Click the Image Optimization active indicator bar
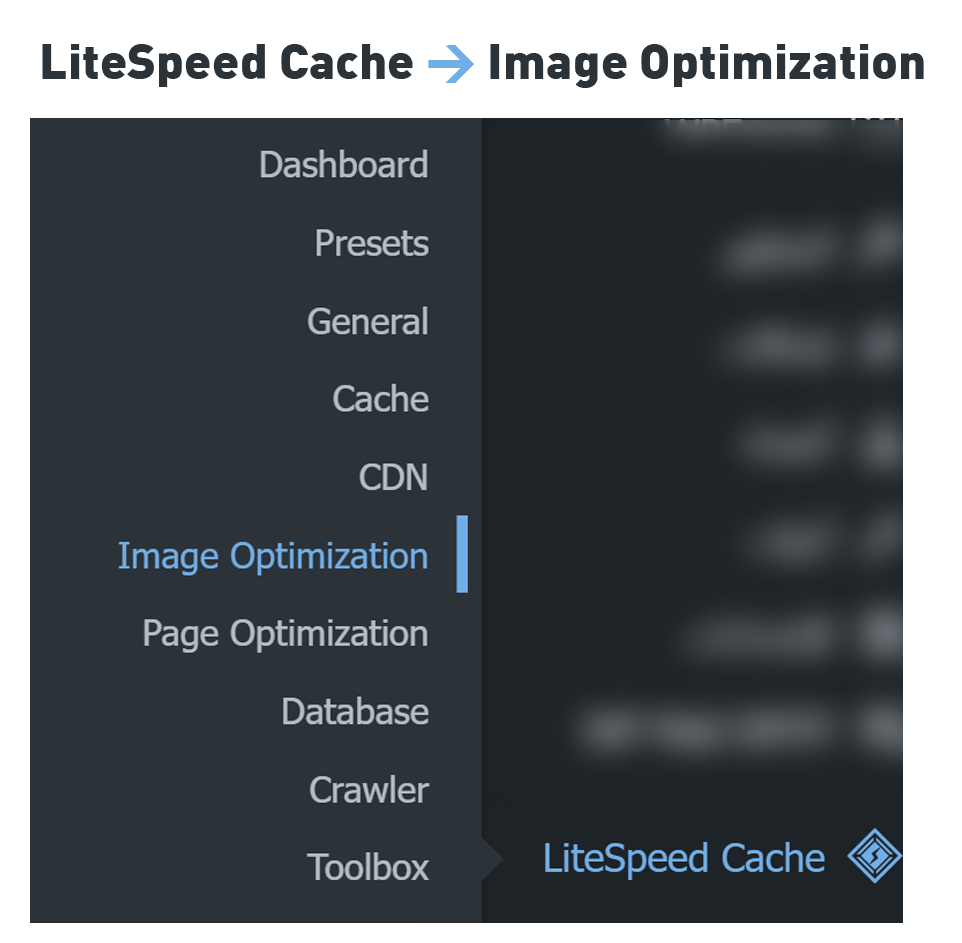This screenshot has height=943, width=962. tap(464, 552)
